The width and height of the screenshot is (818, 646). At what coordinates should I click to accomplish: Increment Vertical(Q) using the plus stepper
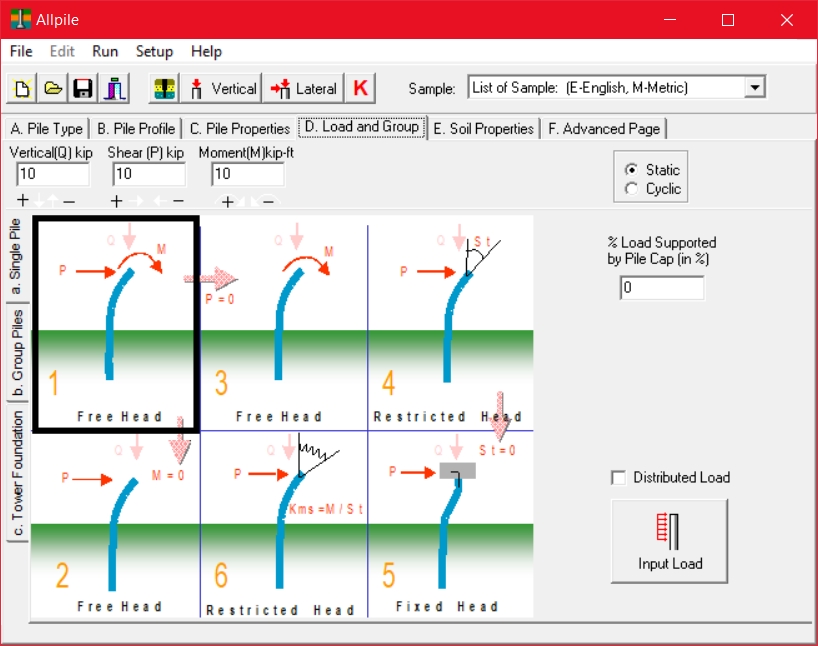click(22, 200)
